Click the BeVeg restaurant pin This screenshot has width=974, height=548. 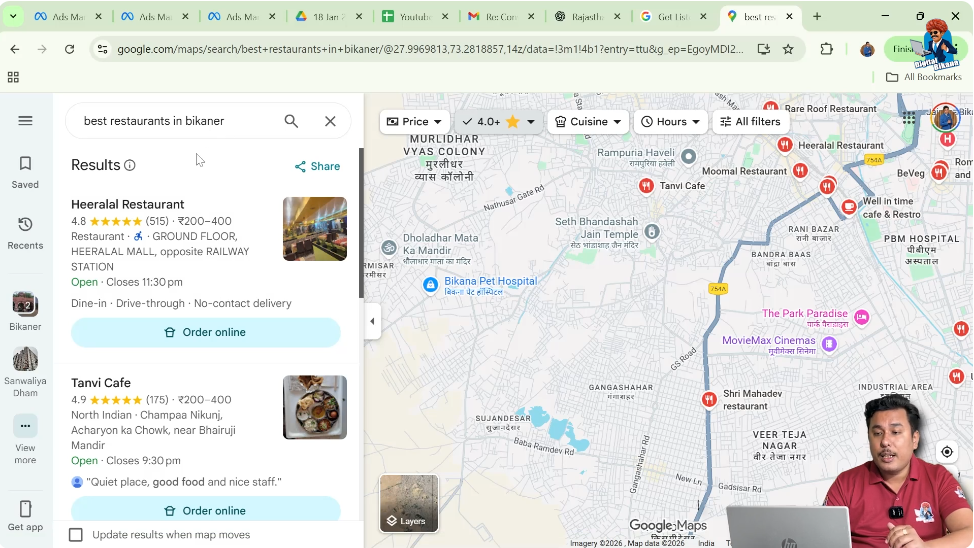click(x=939, y=171)
